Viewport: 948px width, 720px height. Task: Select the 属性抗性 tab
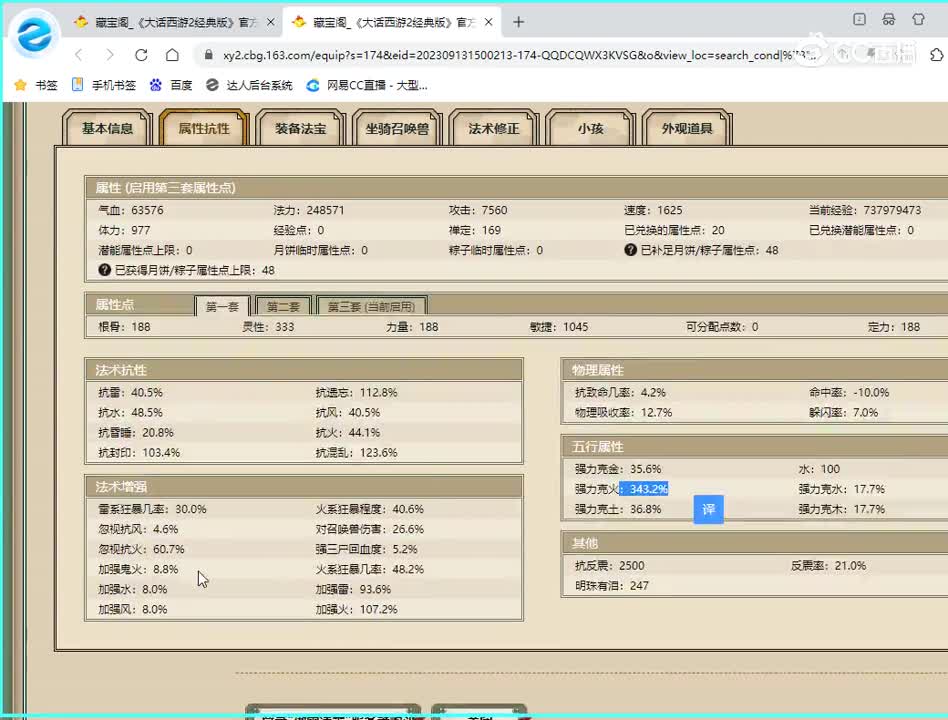204,128
